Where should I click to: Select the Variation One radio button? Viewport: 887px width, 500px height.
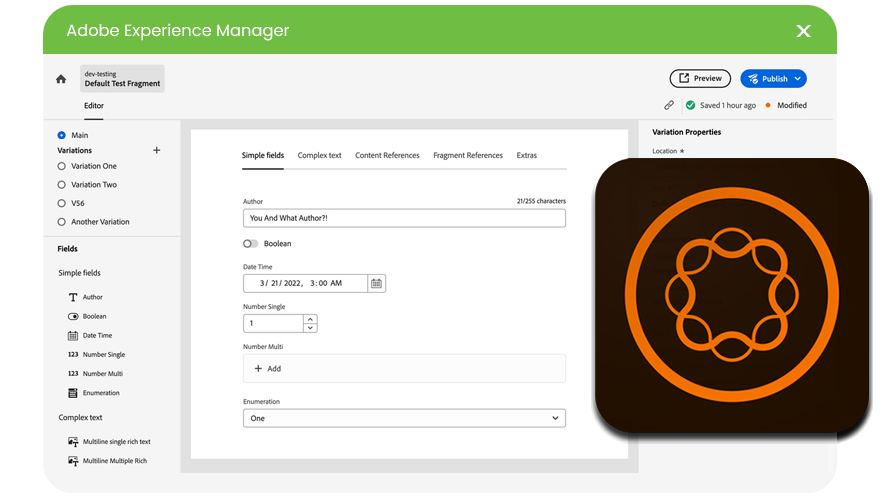(x=62, y=166)
